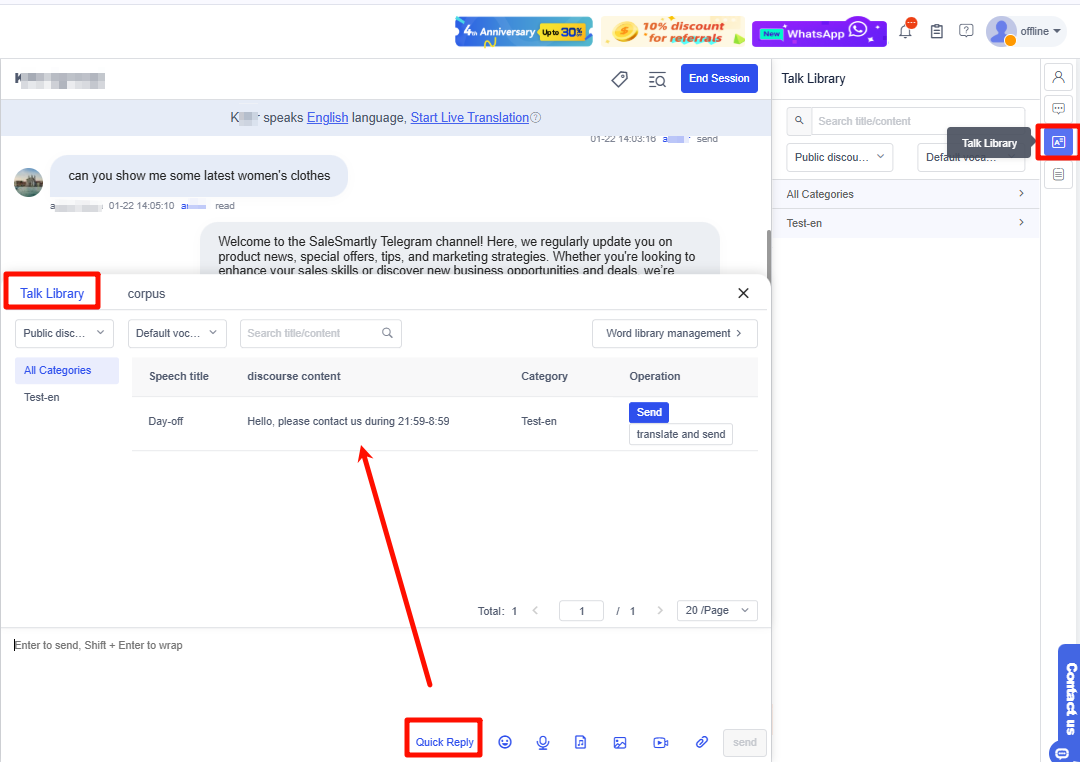Select the Test-en category in popup list
Viewport: 1080px width, 762px height.
point(41,397)
